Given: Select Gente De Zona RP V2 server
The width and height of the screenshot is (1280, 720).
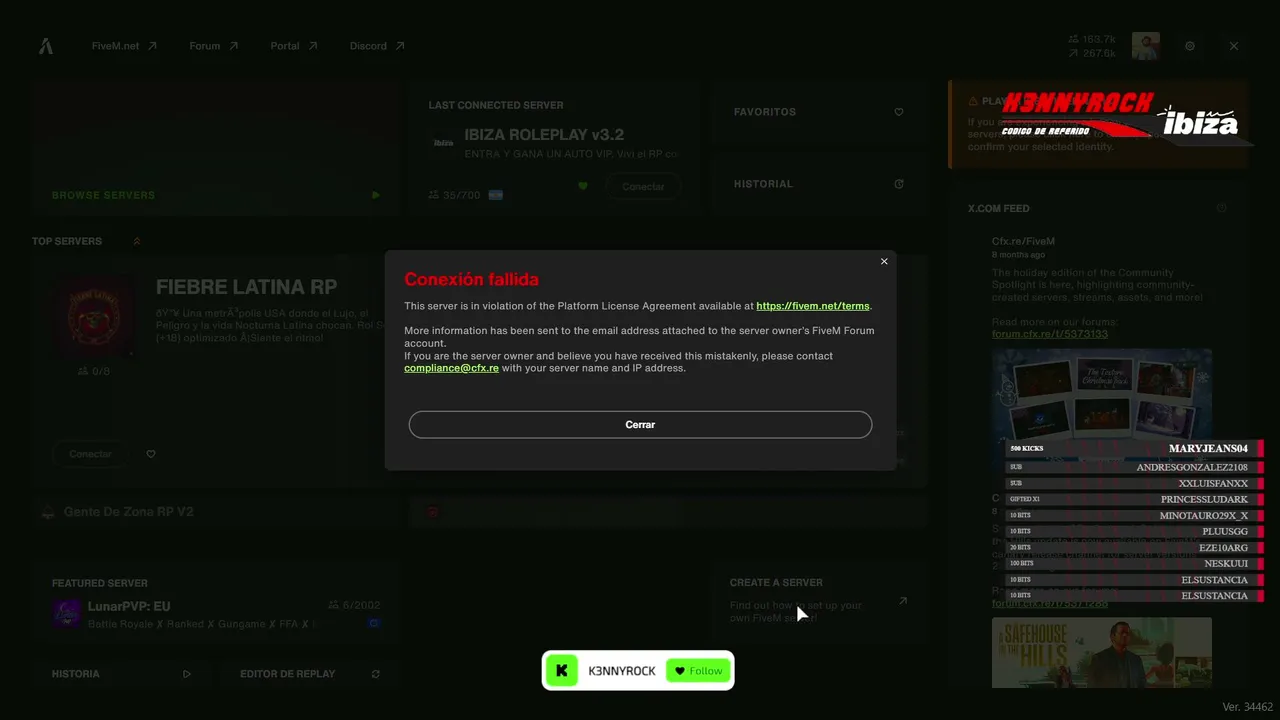Looking at the screenshot, I should coord(216,512).
